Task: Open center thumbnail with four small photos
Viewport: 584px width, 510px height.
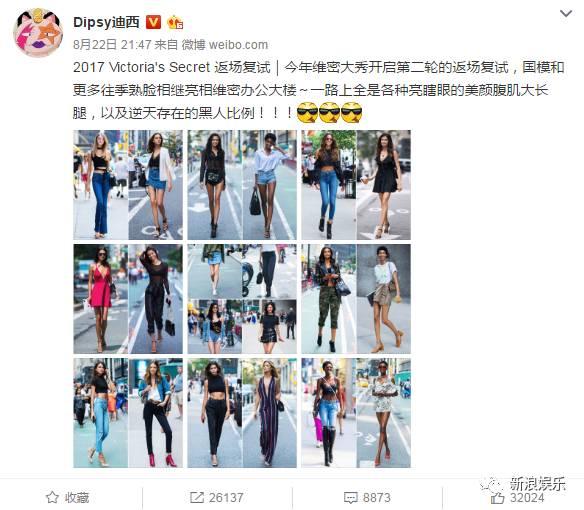Action: (x=242, y=299)
